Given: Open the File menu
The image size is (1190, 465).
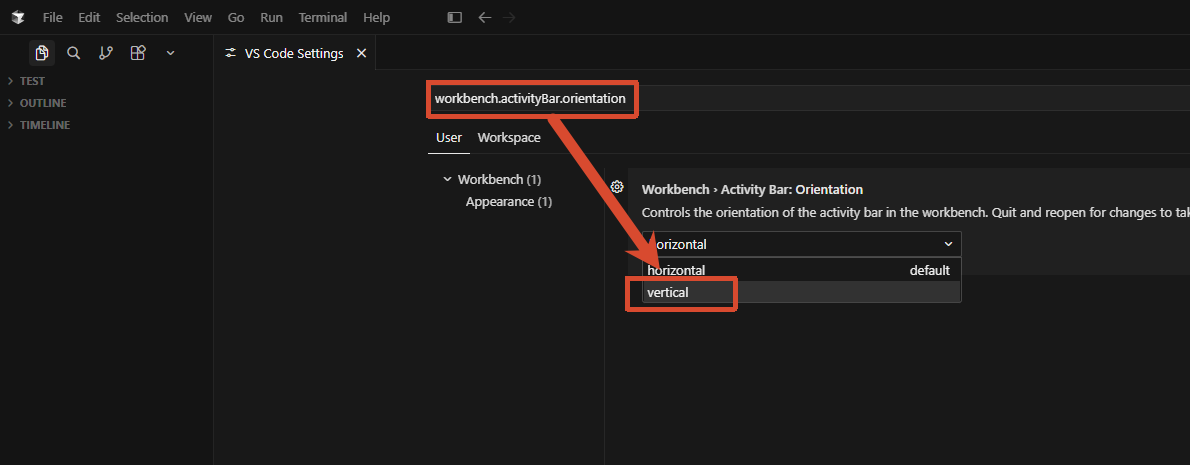Looking at the screenshot, I should coord(52,17).
